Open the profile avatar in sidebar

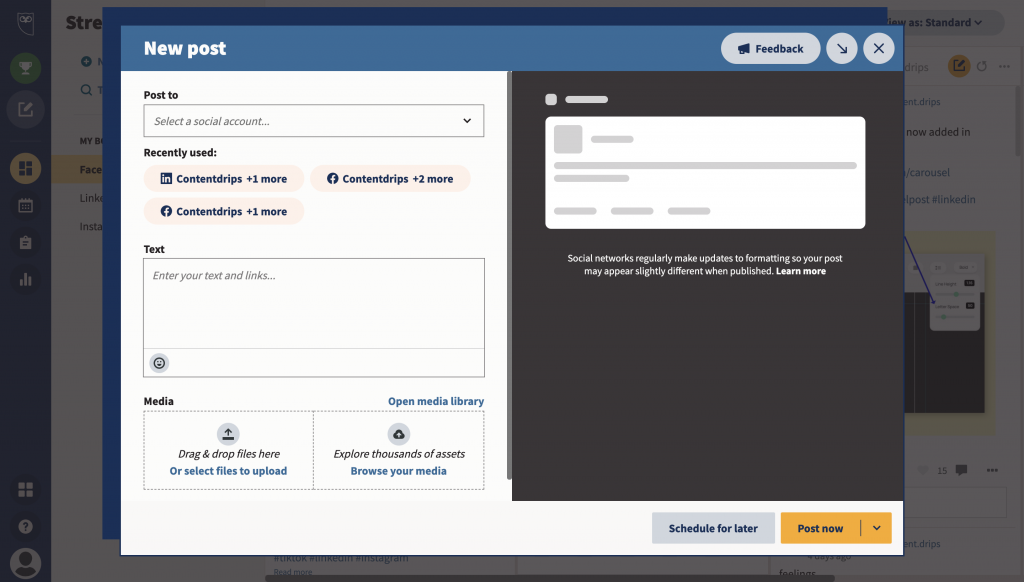25,562
